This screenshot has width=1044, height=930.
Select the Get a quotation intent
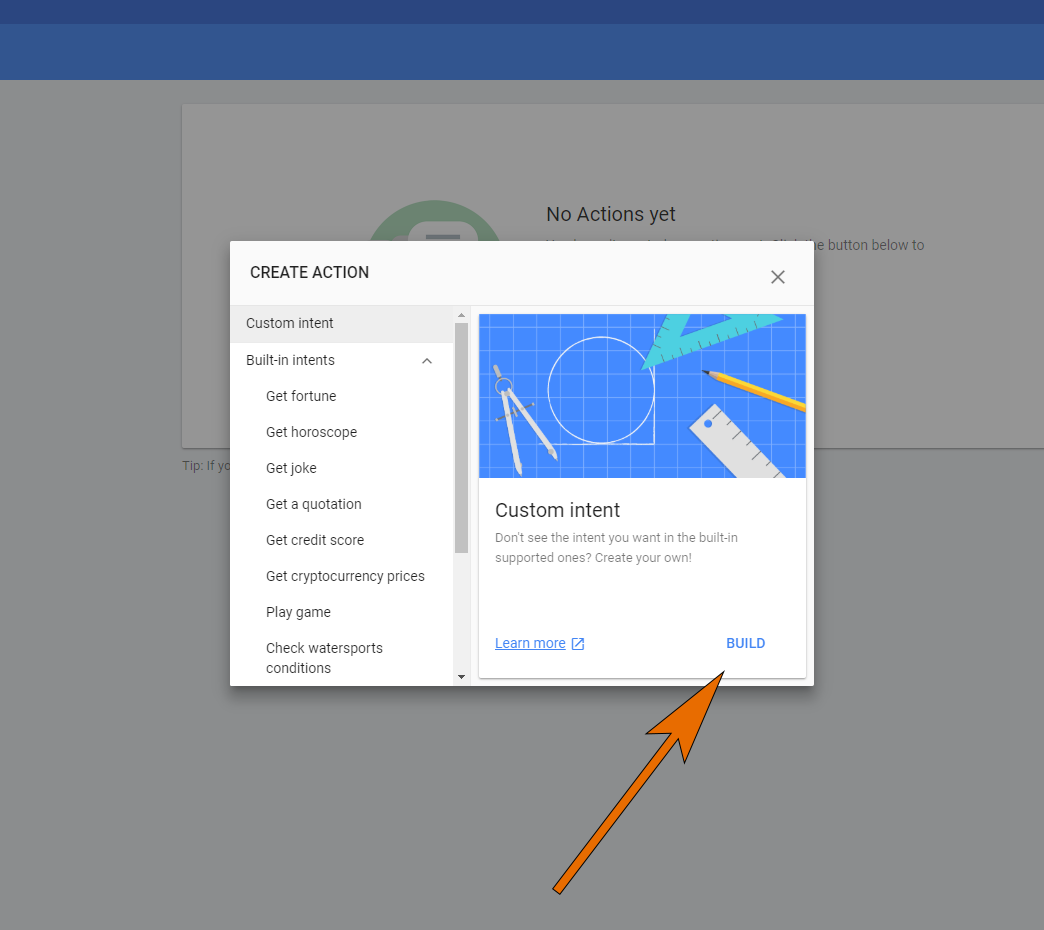click(313, 504)
